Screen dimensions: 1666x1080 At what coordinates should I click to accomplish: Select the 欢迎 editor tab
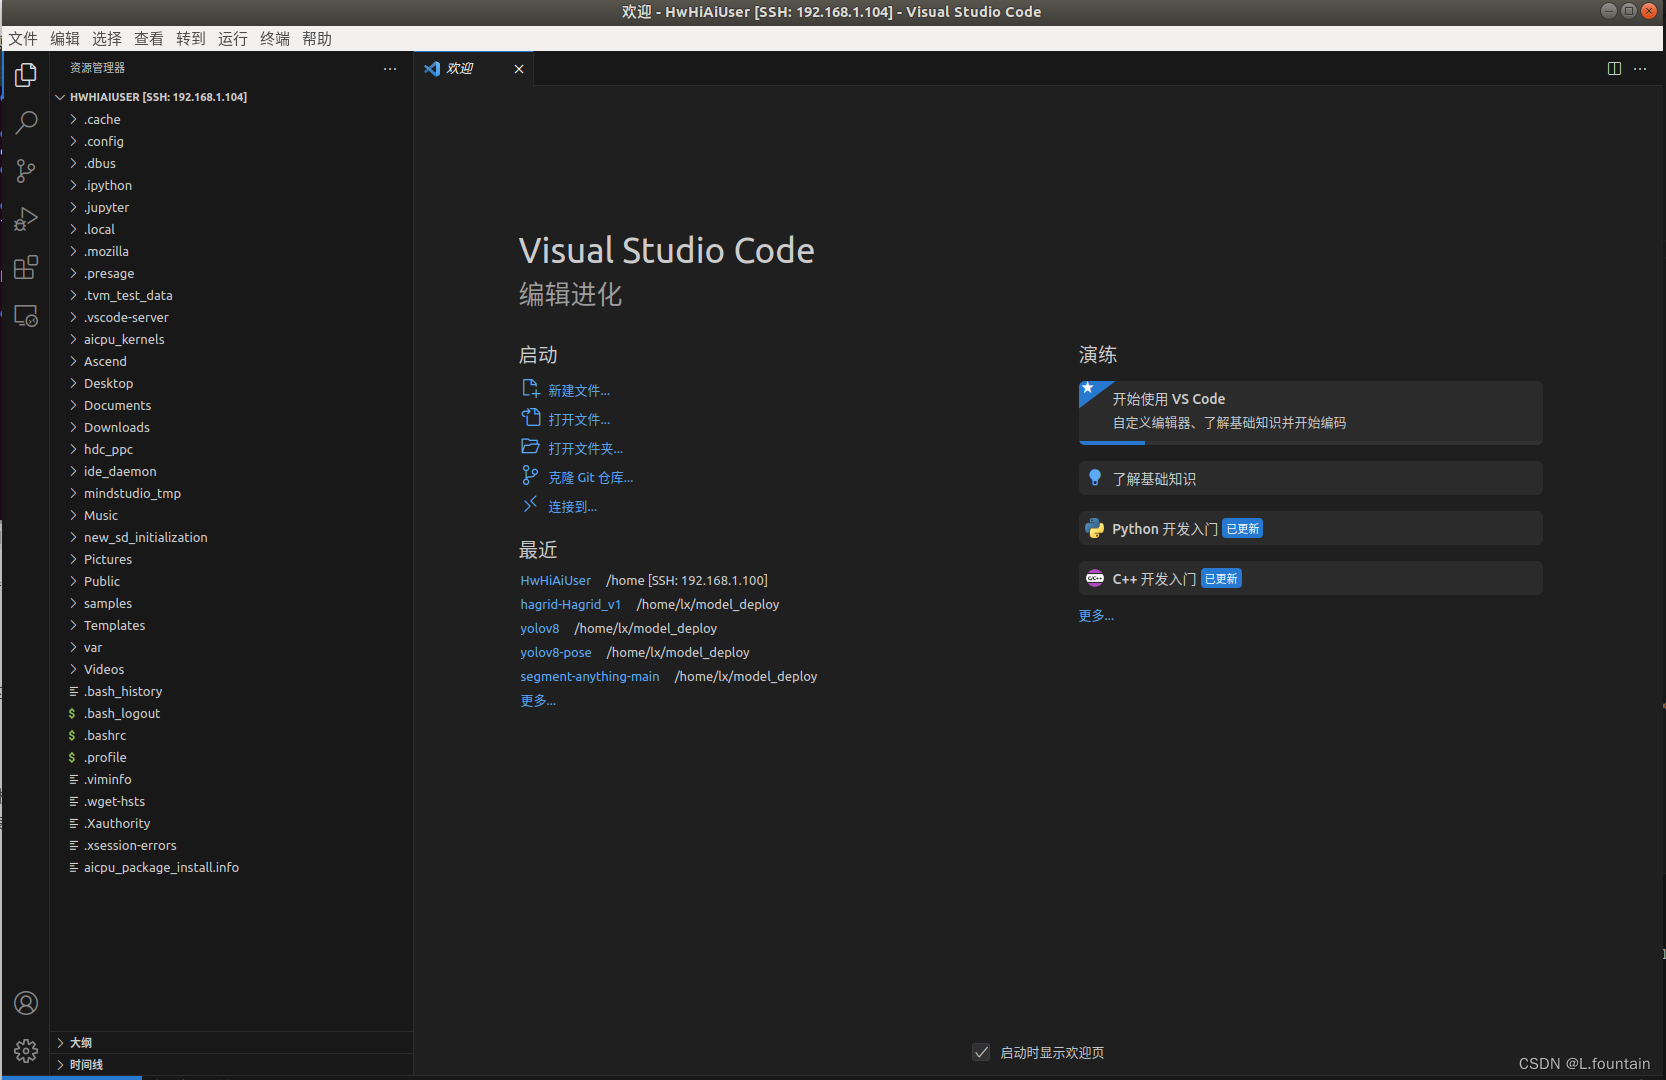pyautogui.click(x=474, y=69)
